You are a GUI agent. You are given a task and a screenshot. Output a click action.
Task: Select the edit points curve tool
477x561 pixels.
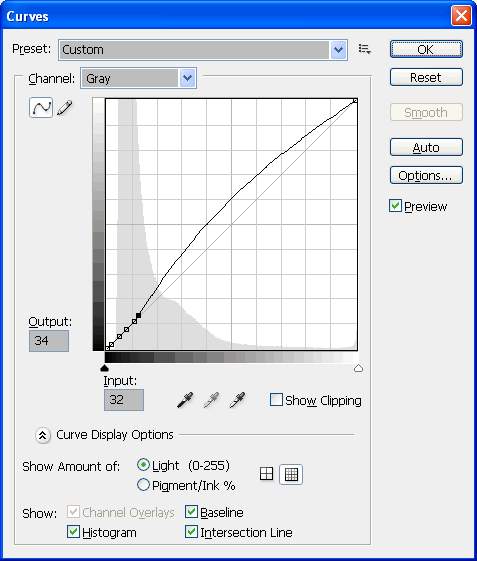tap(41, 107)
